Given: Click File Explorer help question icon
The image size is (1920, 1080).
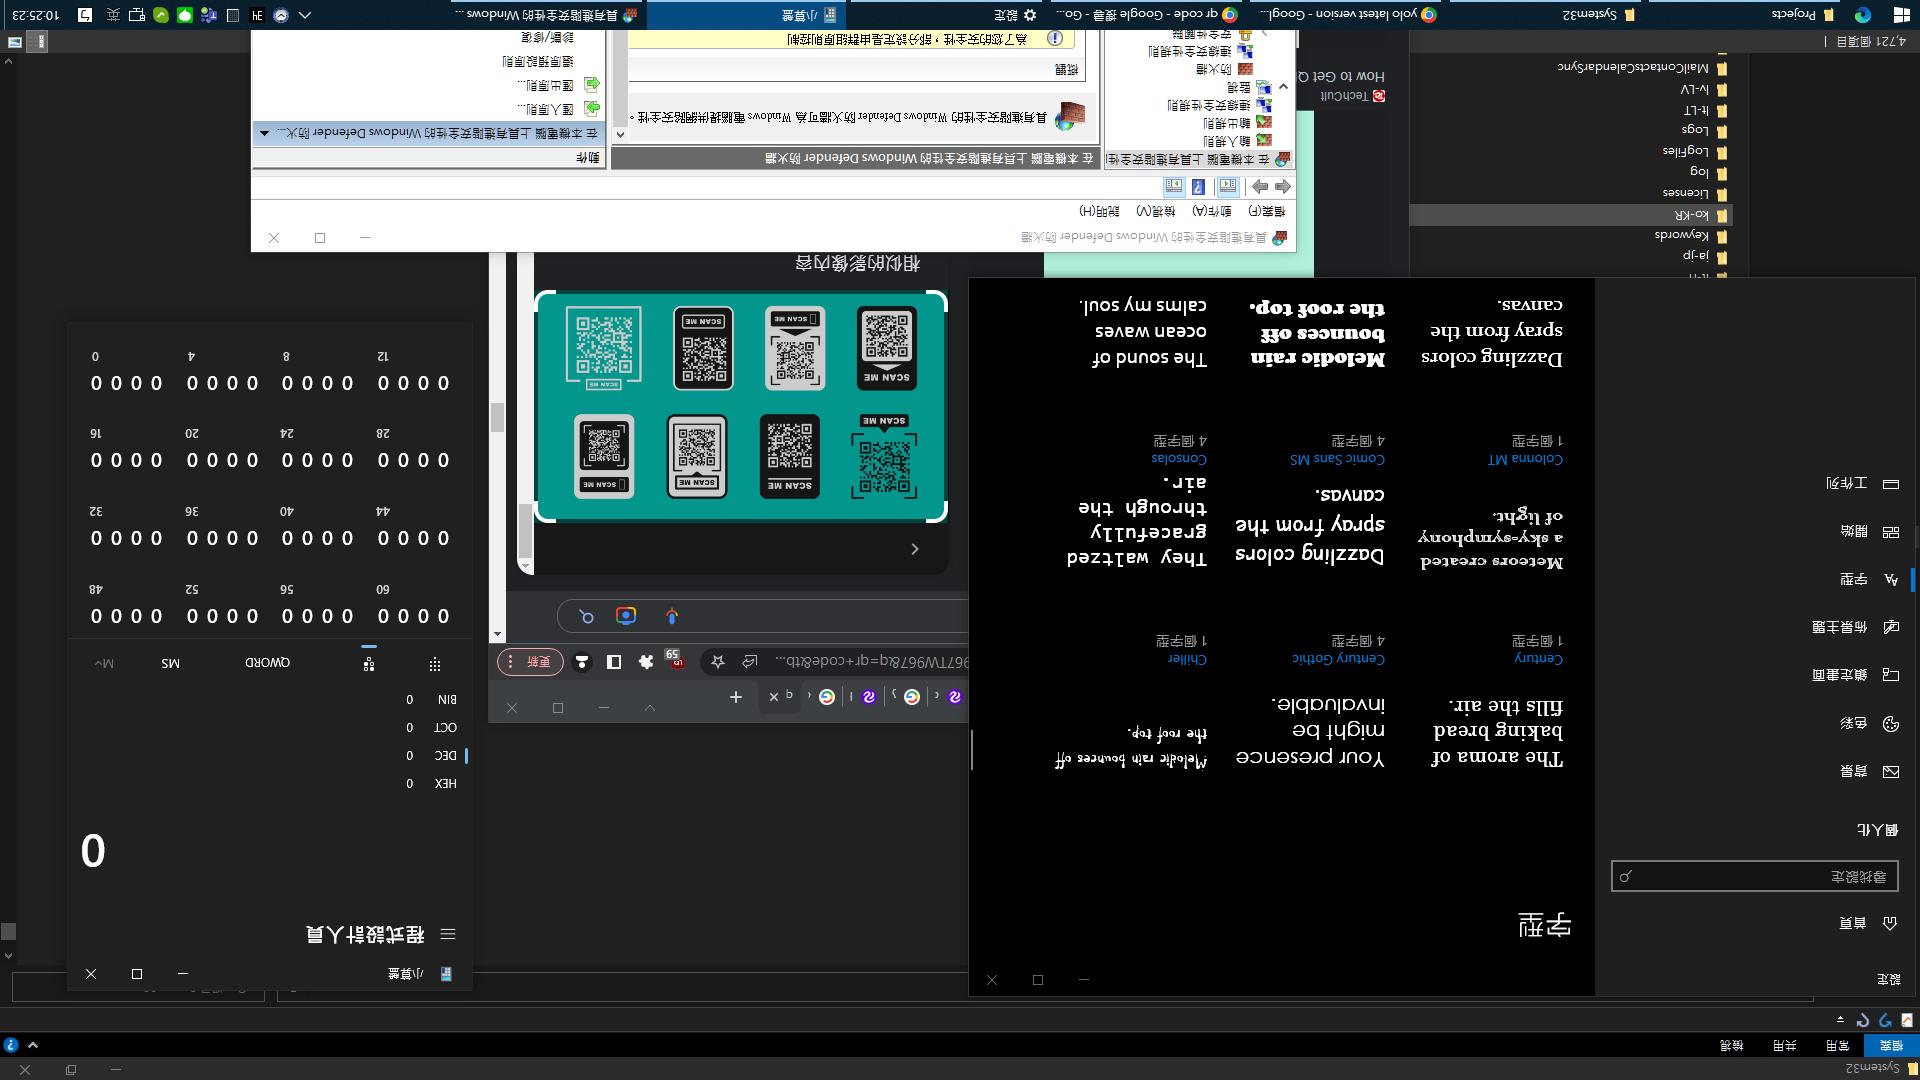Looking at the screenshot, I should [11, 1045].
